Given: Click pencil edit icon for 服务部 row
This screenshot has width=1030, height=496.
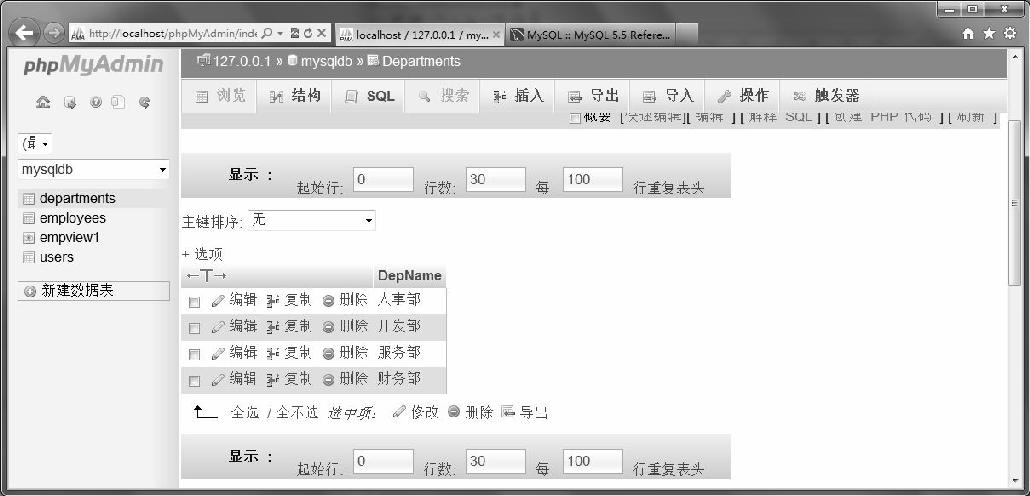Looking at the screenshot, I should (x=218, y=353).
